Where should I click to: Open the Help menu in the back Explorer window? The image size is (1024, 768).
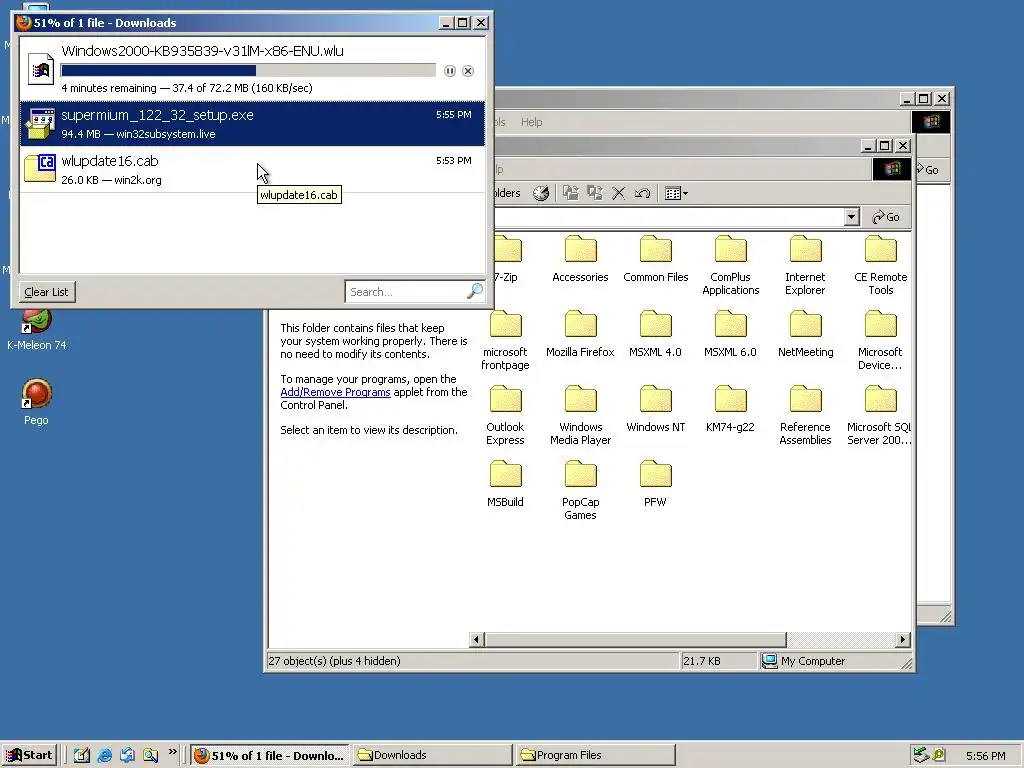(x=532, y=122)
